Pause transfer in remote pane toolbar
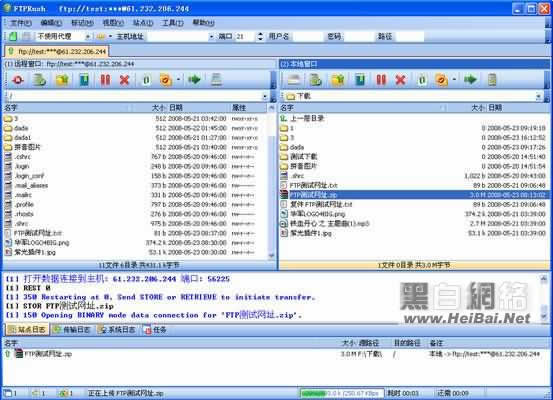Image resolution: width=553 pixels, height=400 pixels. pos(105,80)
